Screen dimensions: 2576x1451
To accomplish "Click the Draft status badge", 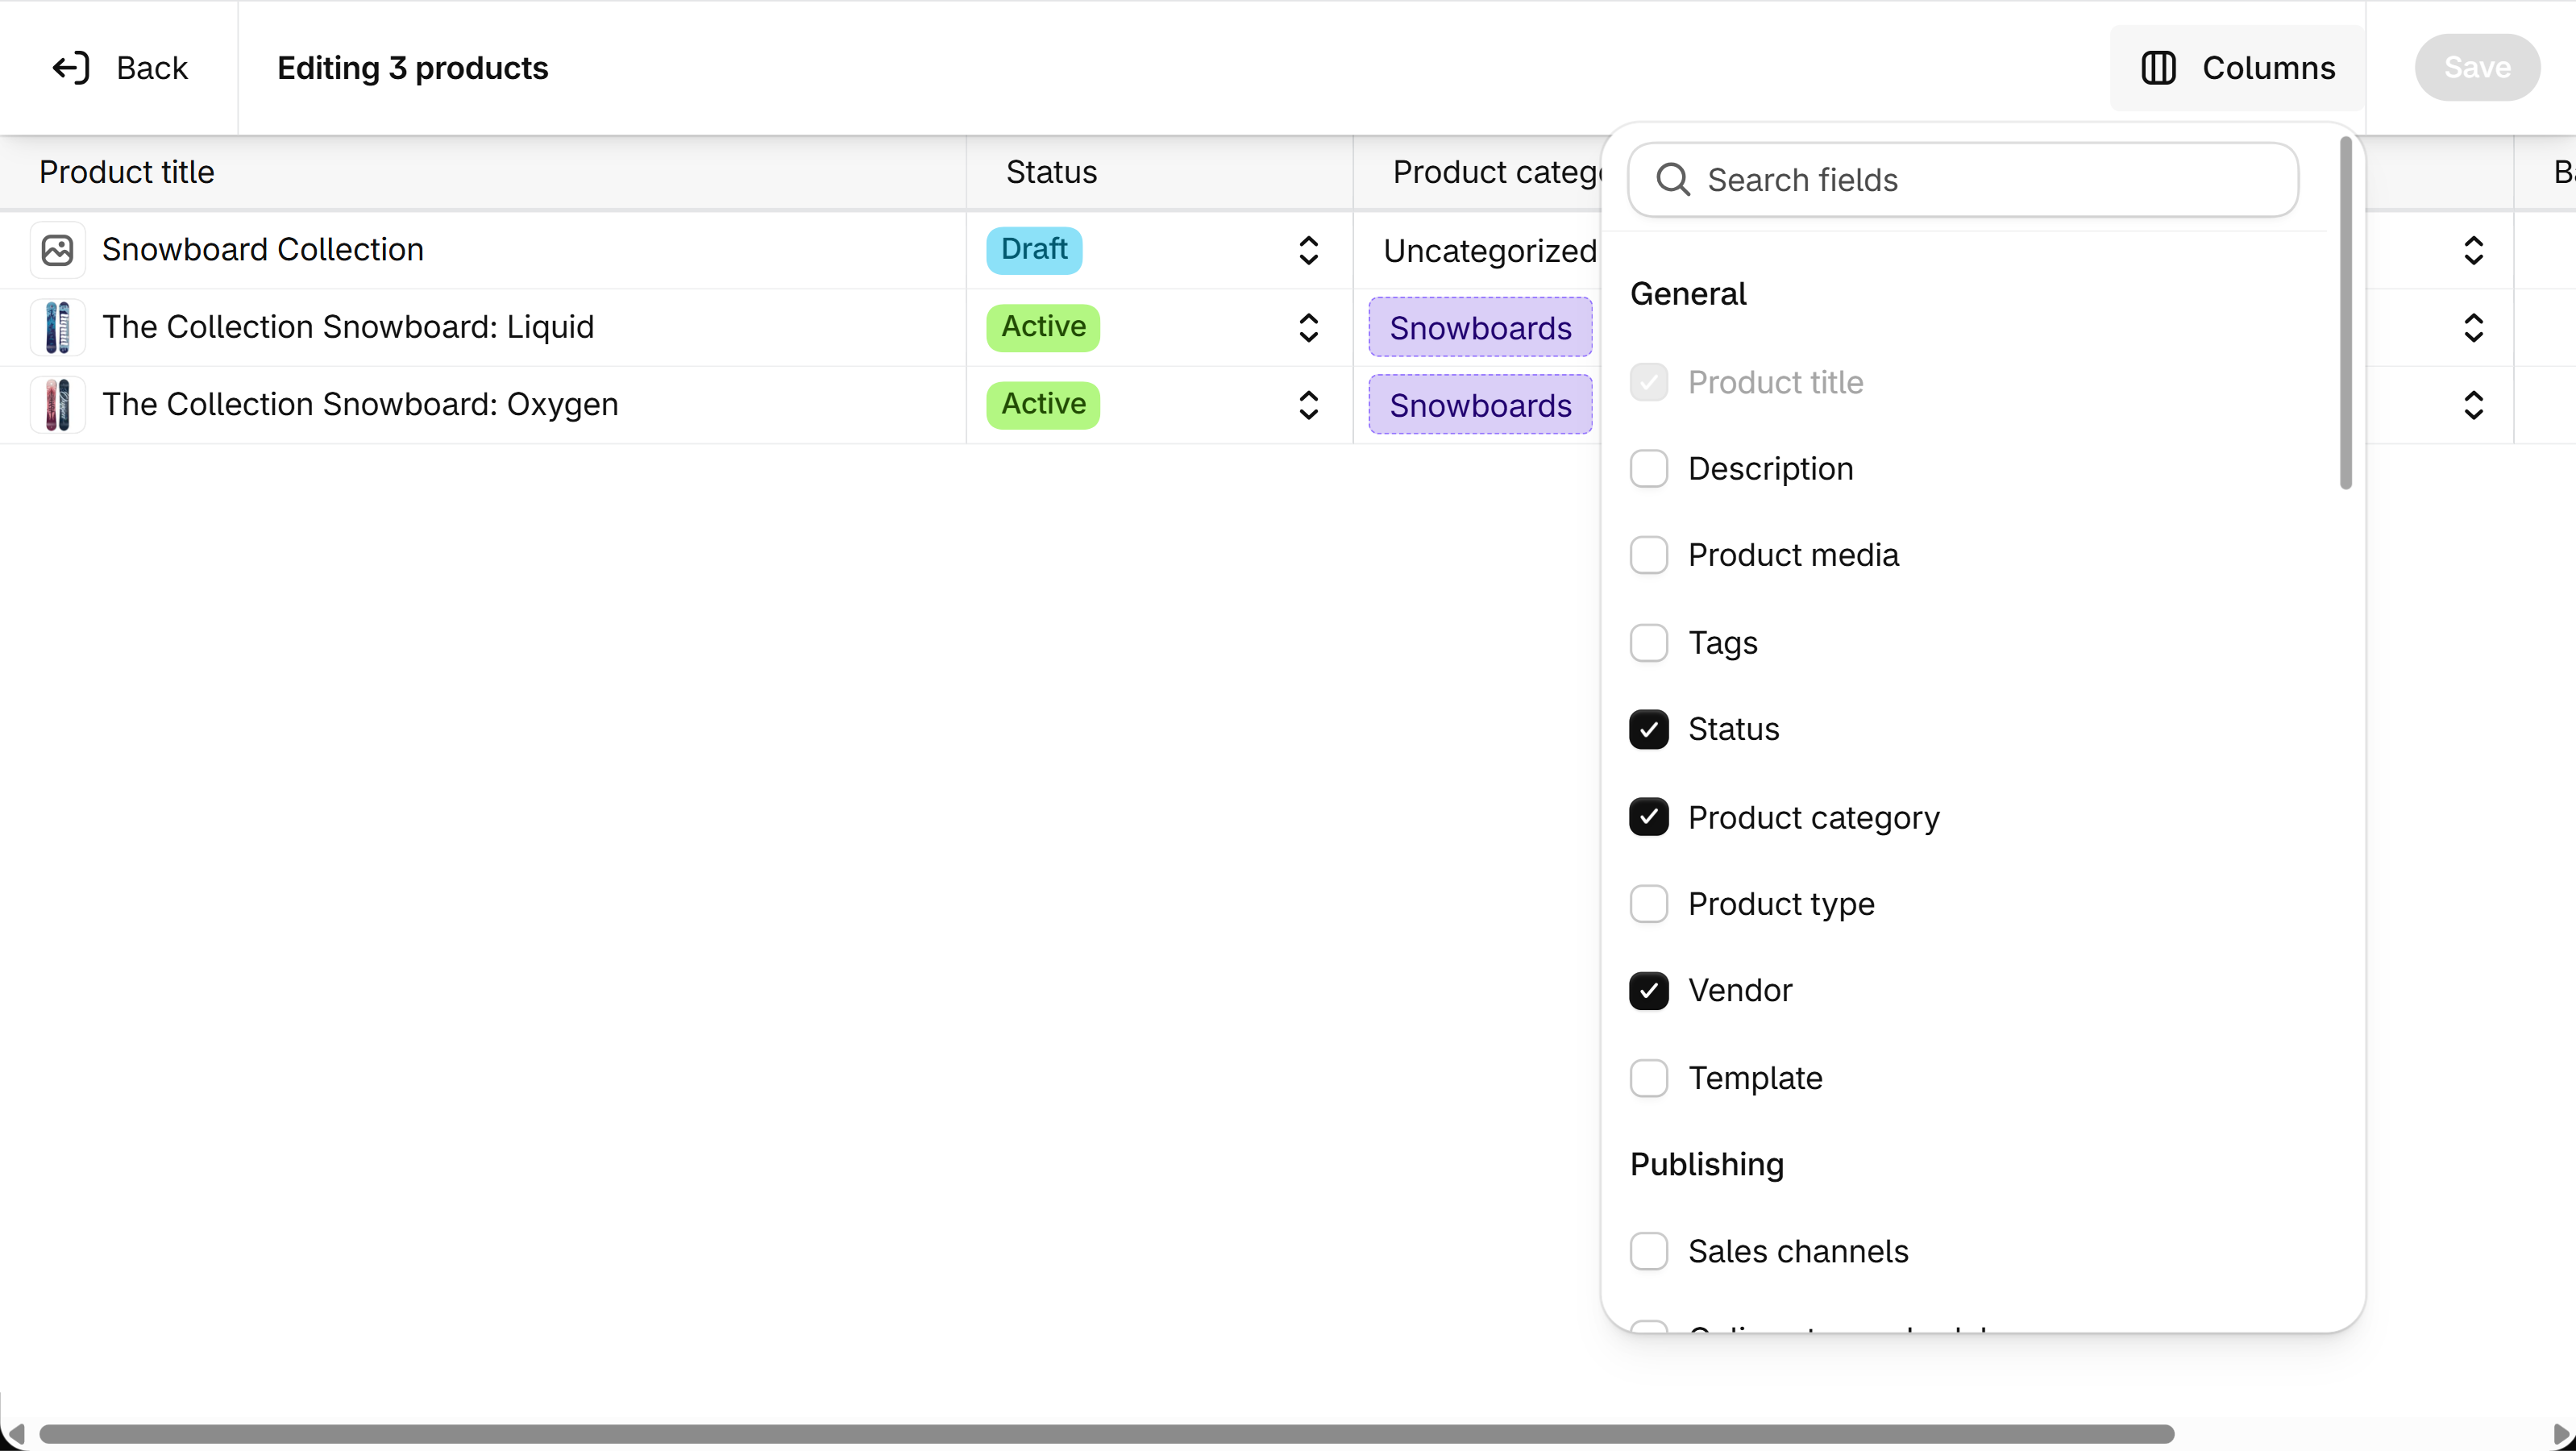I will coord(1034,250).
